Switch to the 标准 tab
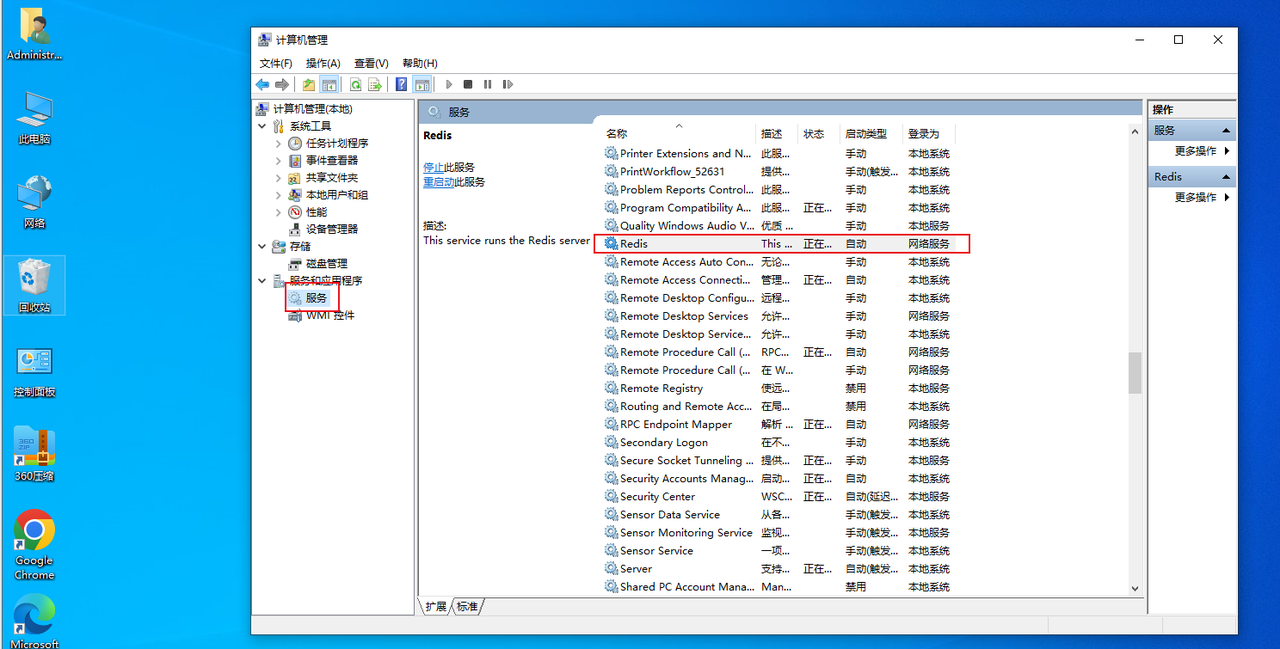Image resolution: width=1280 pixels, height=649 pixels. click(467, 607)
